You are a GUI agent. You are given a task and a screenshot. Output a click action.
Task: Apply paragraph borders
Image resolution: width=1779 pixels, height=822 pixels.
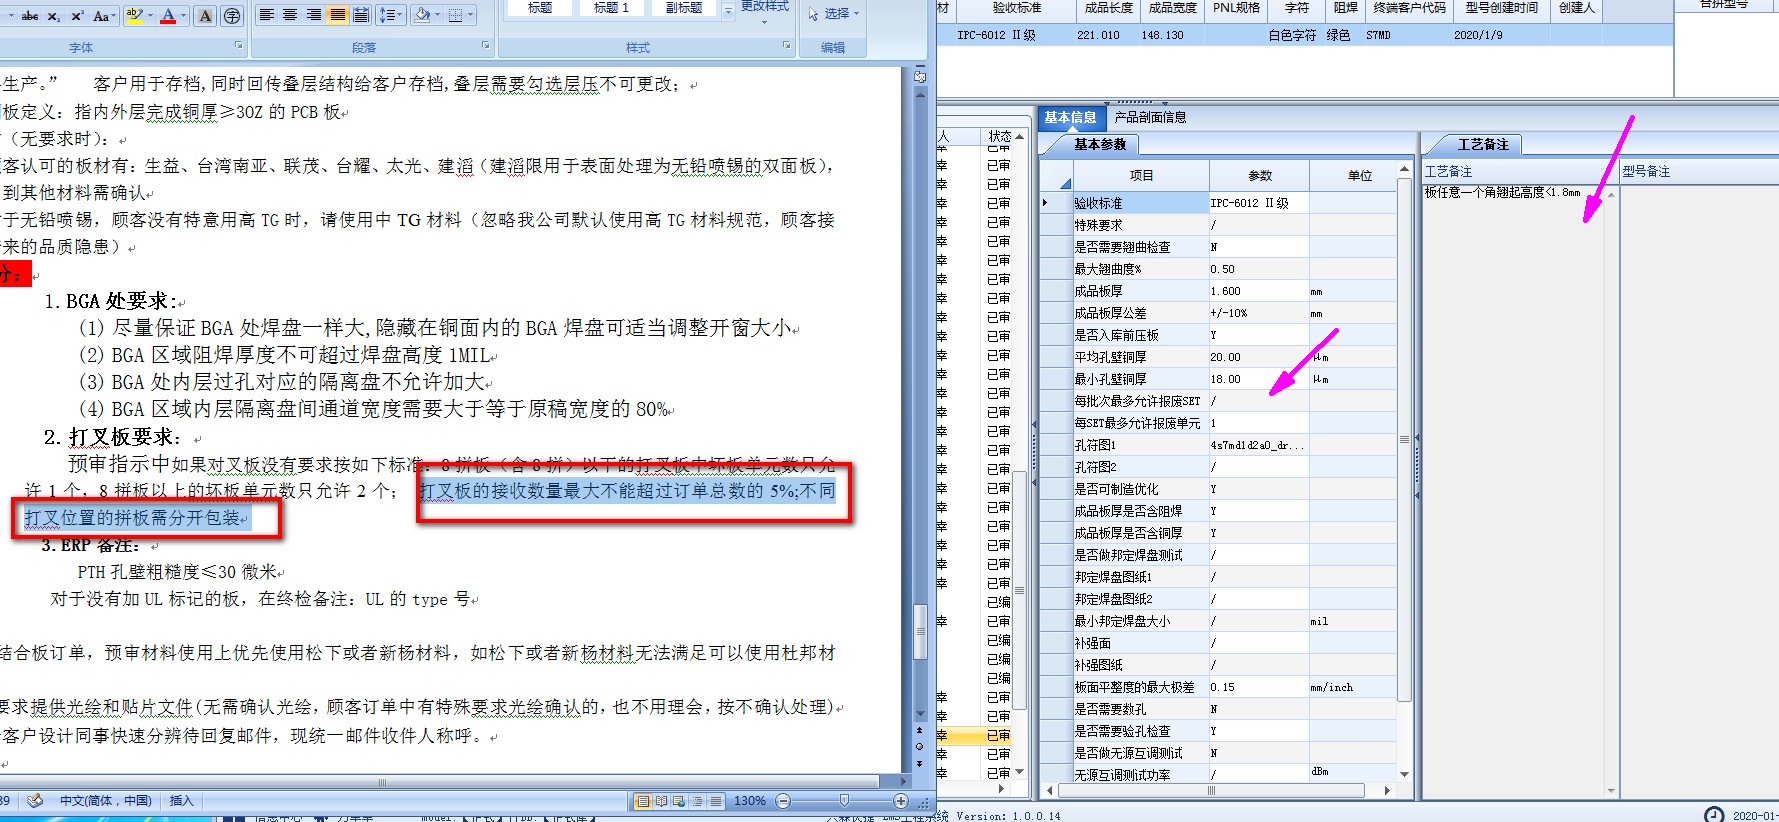tap(456, 15)
